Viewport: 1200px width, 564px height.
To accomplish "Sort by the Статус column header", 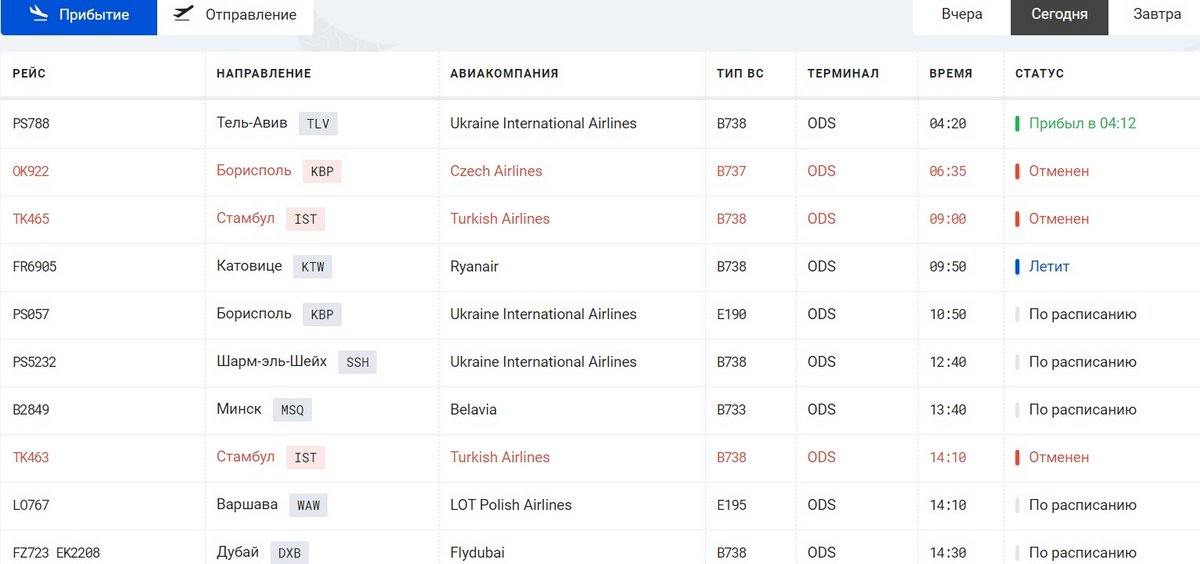I will 1039,74.
